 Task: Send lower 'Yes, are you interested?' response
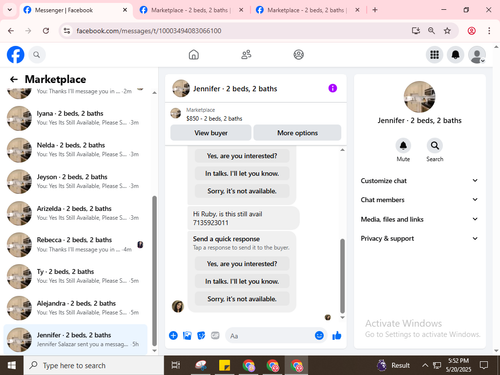(242, 264)
